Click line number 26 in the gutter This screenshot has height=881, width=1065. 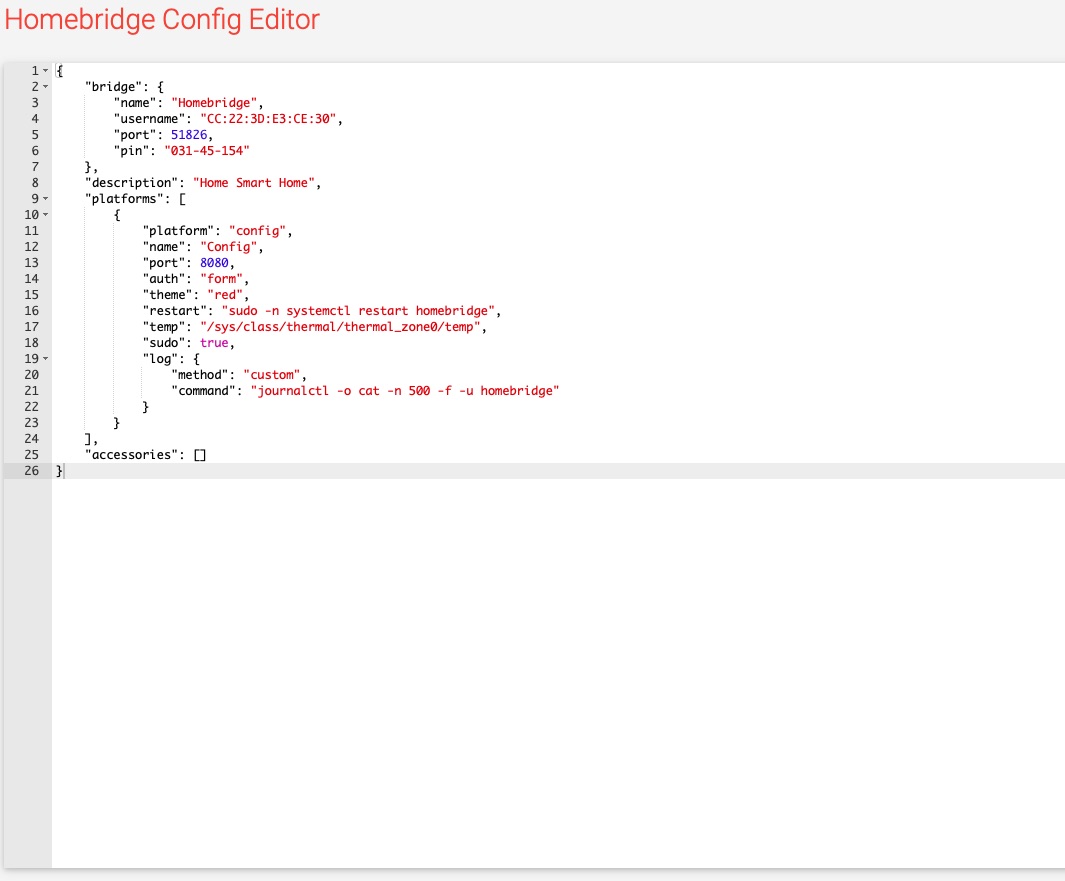point(32,471)
